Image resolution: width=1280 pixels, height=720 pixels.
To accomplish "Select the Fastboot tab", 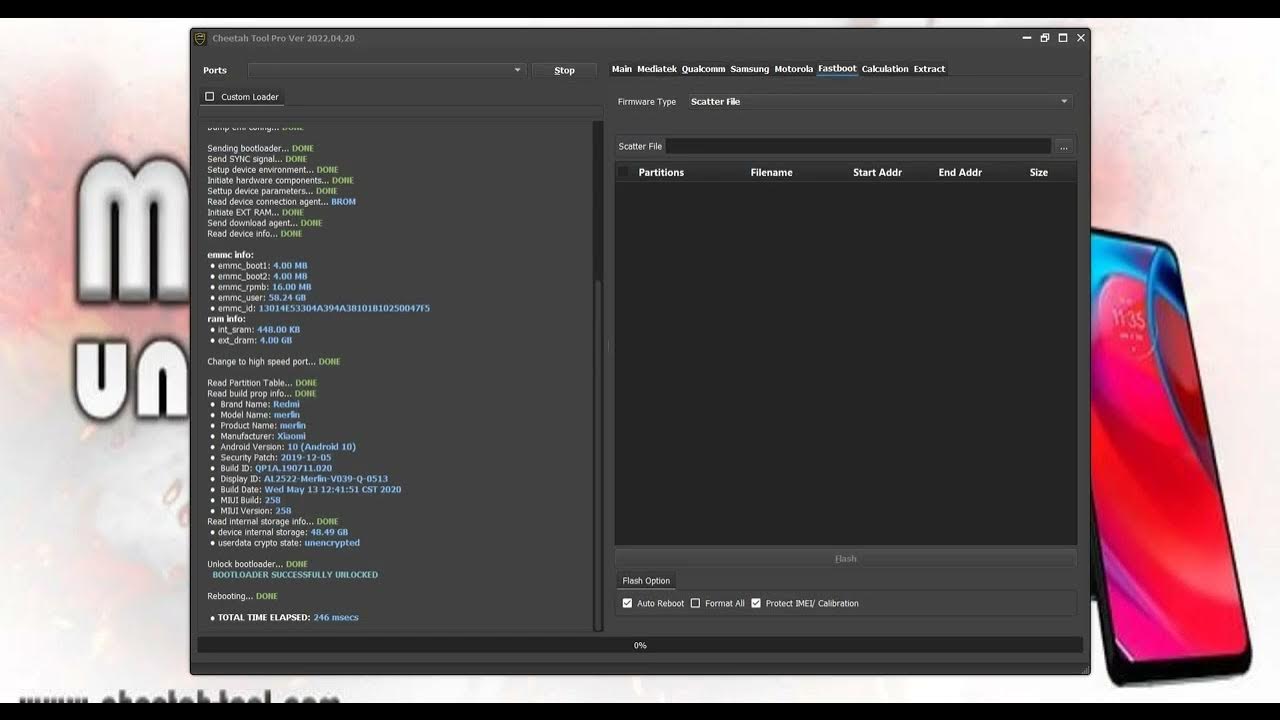I will pos(837,69).
